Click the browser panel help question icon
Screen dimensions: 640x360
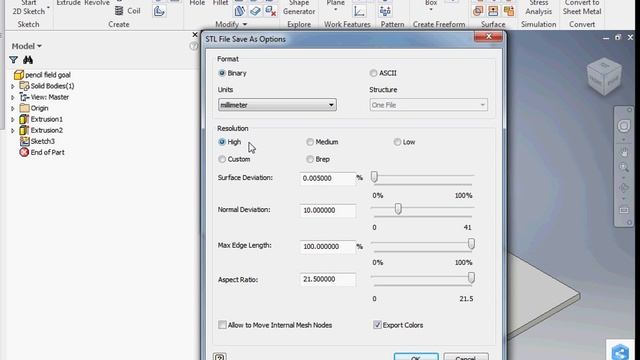click(193, 46)
